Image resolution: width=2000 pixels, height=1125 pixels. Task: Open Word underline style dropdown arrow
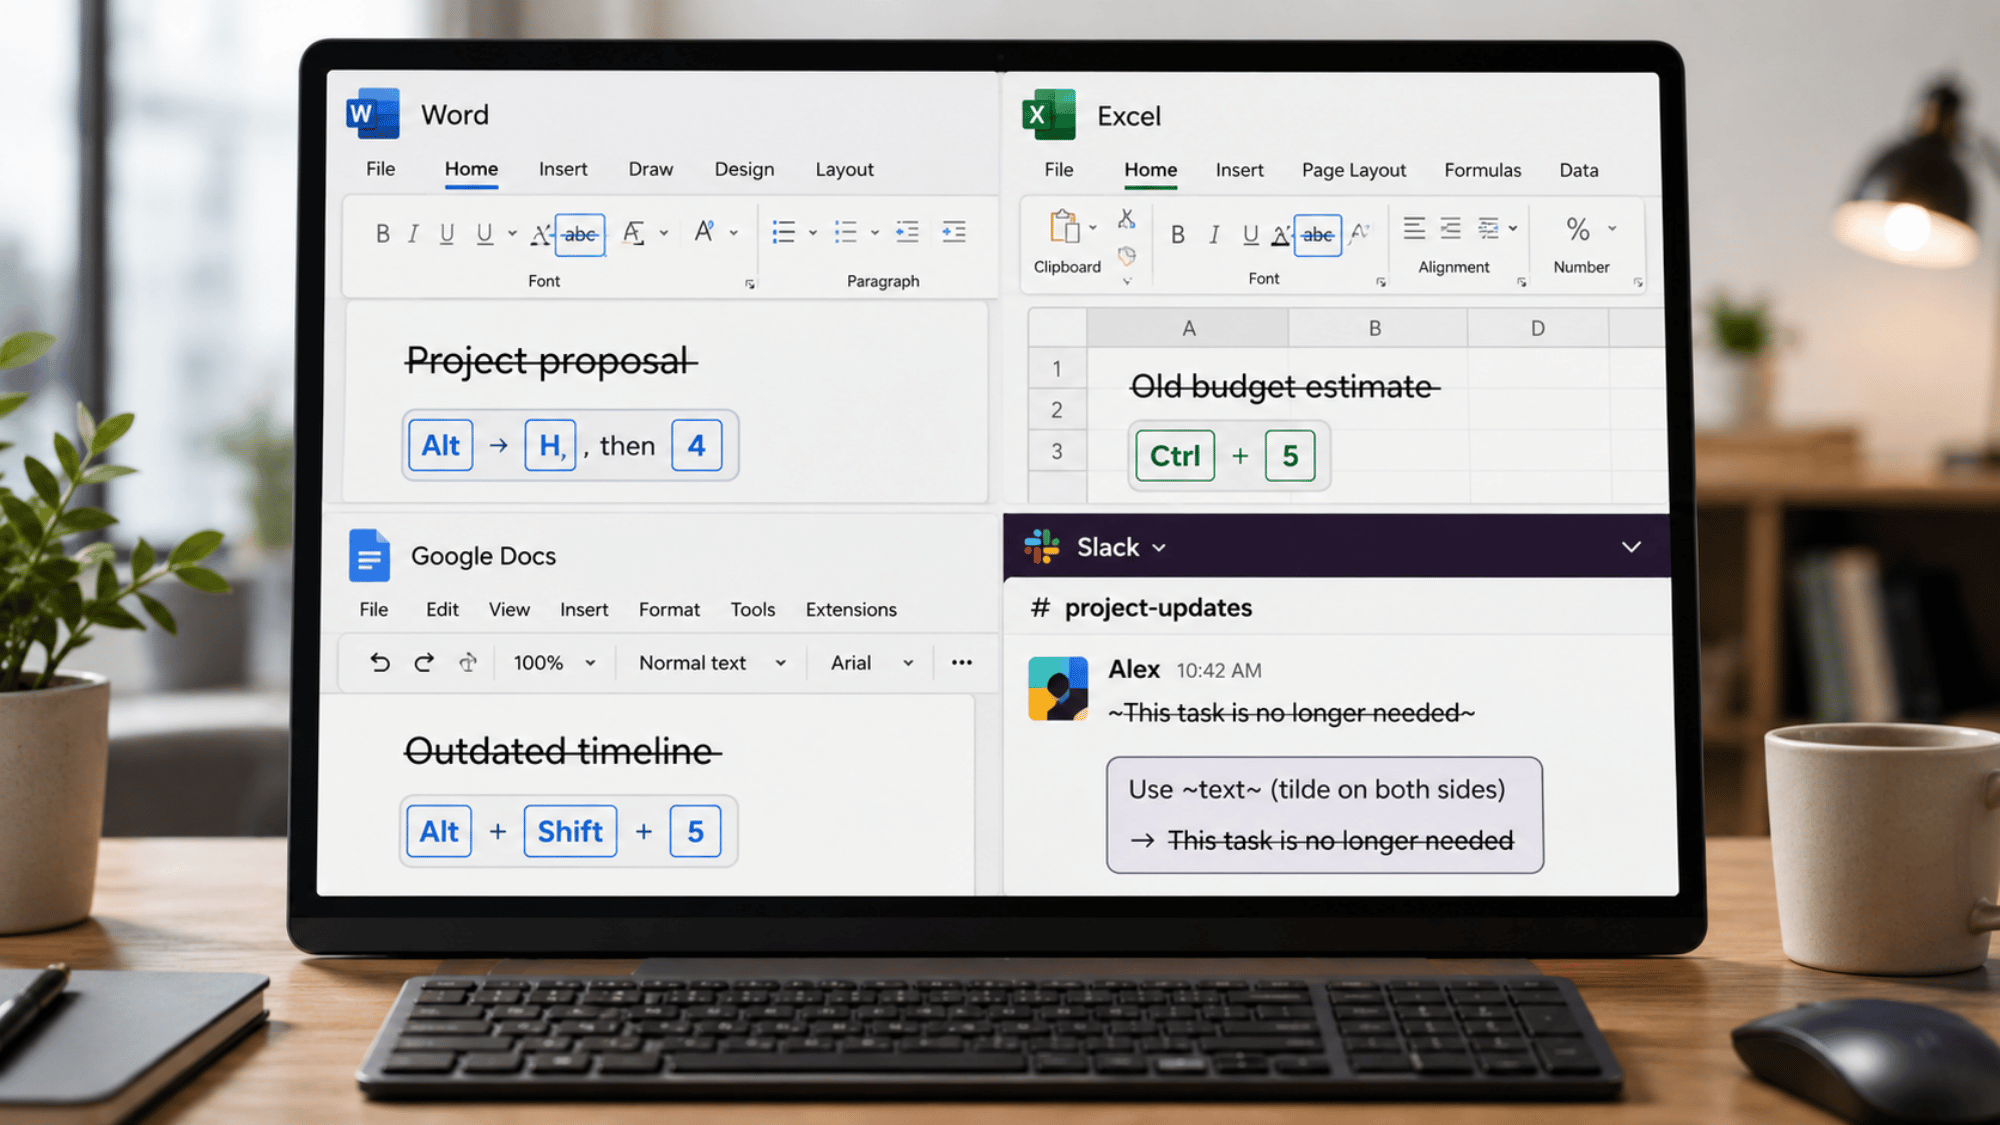tap(512, 234)
